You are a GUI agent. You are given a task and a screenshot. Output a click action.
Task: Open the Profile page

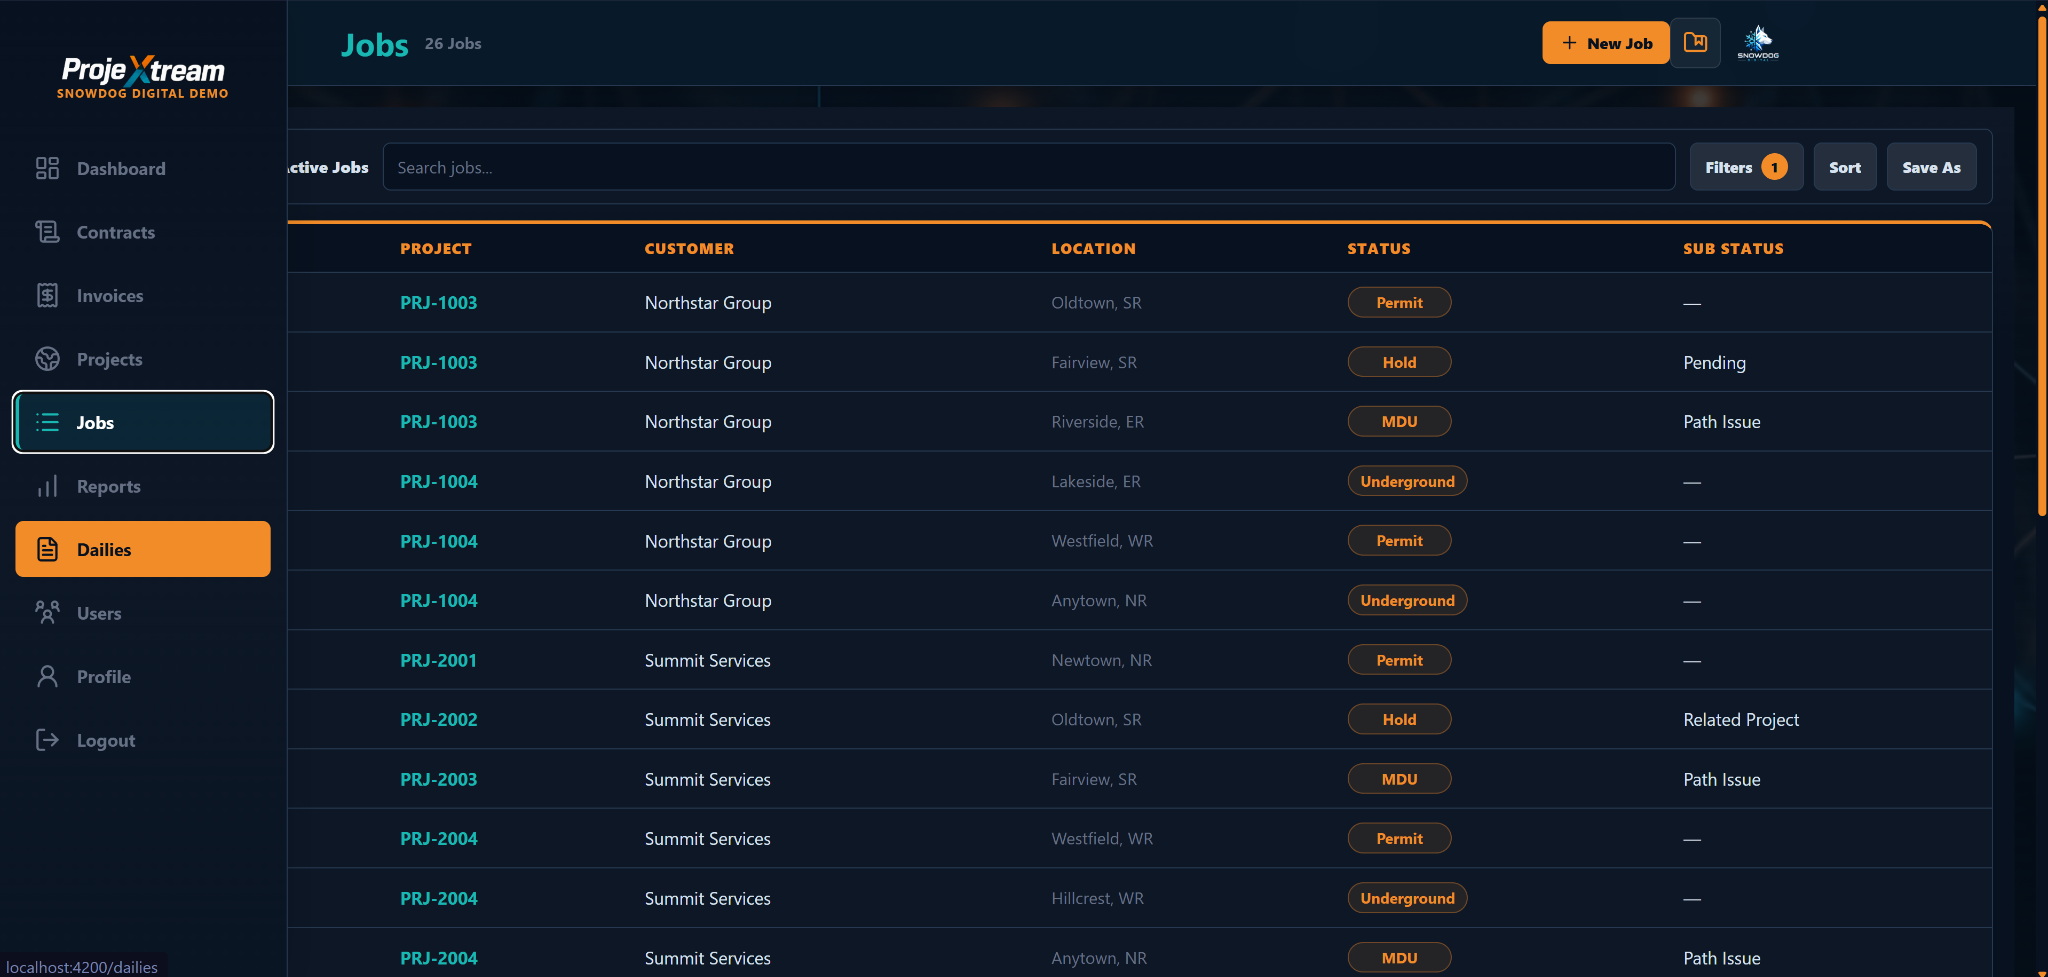coord(143,676)
